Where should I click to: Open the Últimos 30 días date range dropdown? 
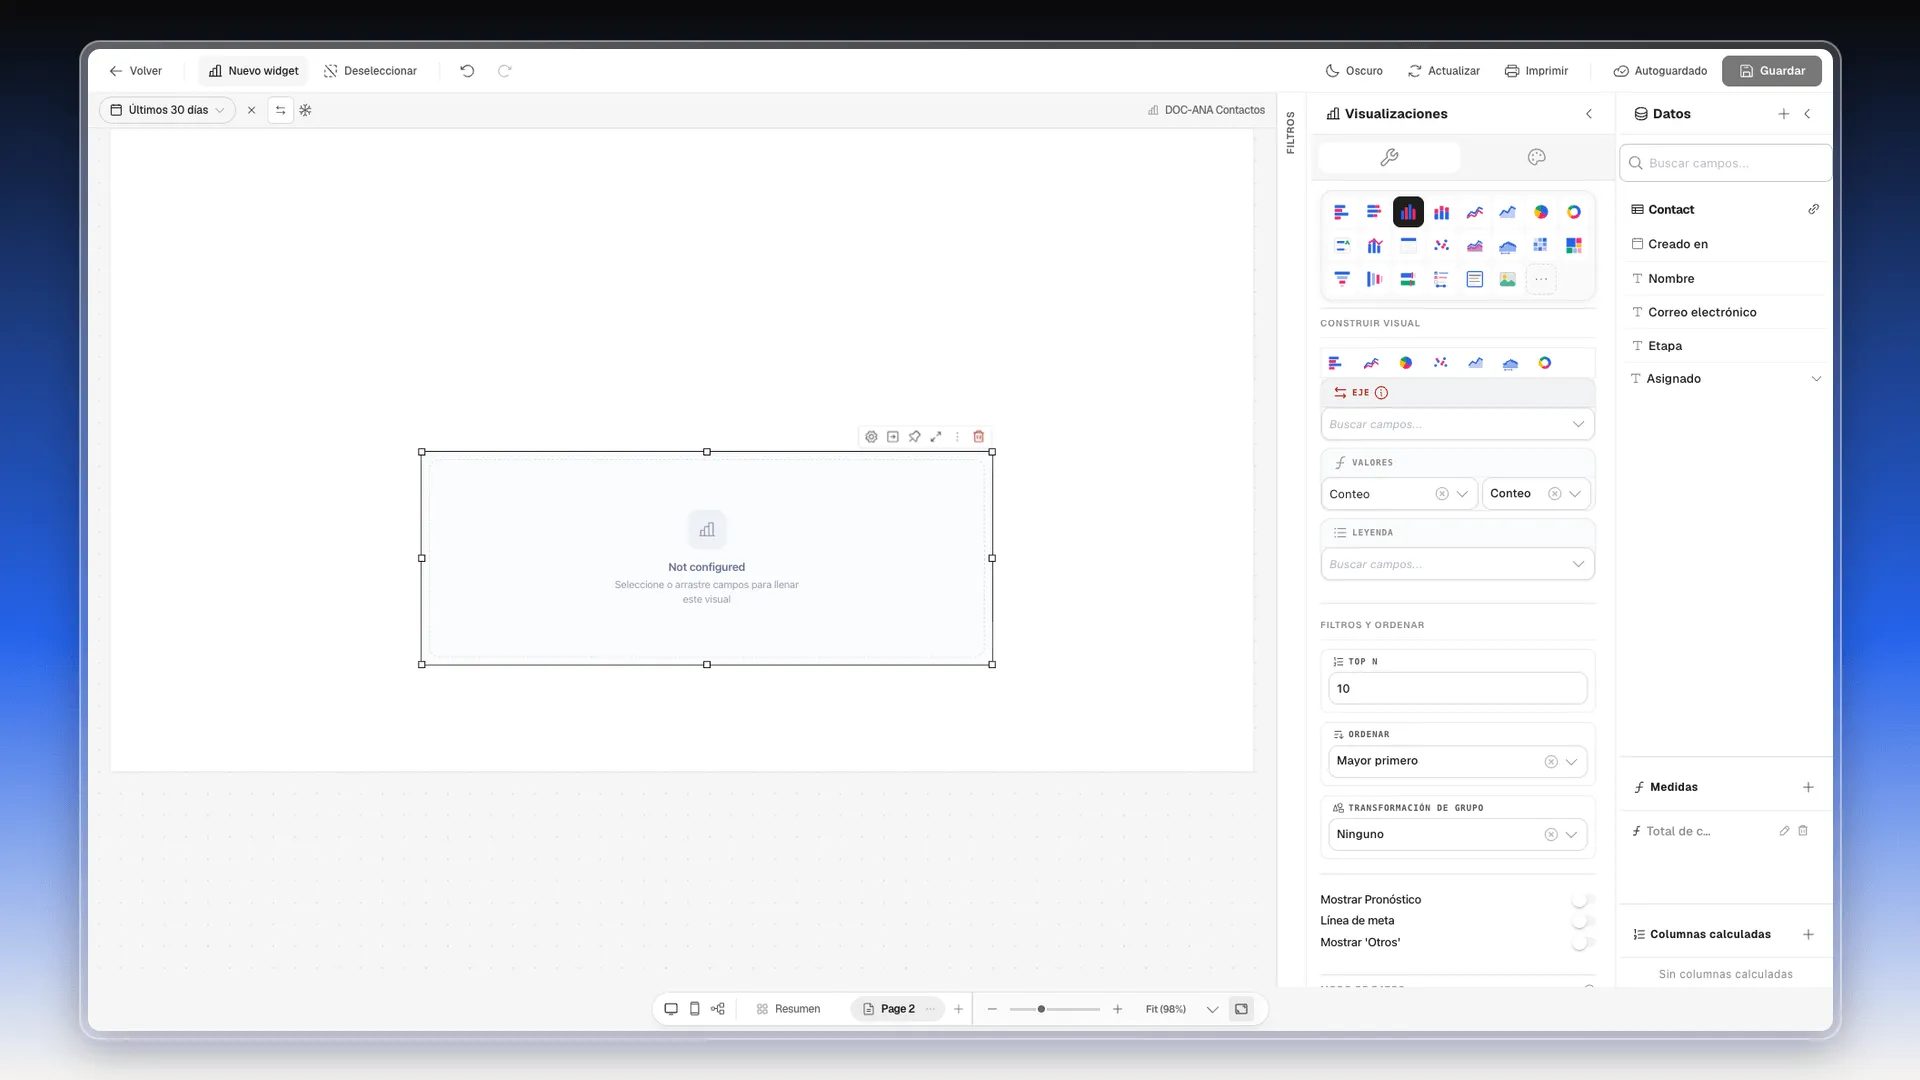[167, 110]
